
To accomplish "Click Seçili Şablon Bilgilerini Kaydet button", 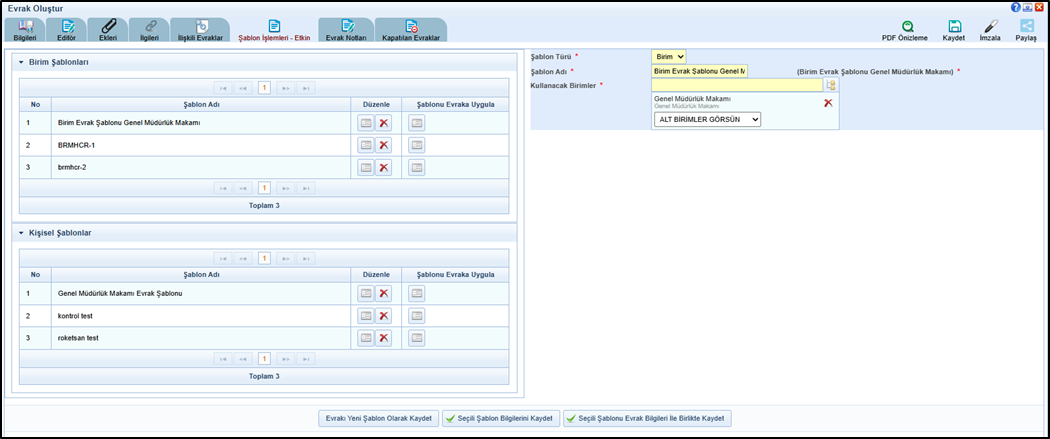I will click(x=501, y=418).
